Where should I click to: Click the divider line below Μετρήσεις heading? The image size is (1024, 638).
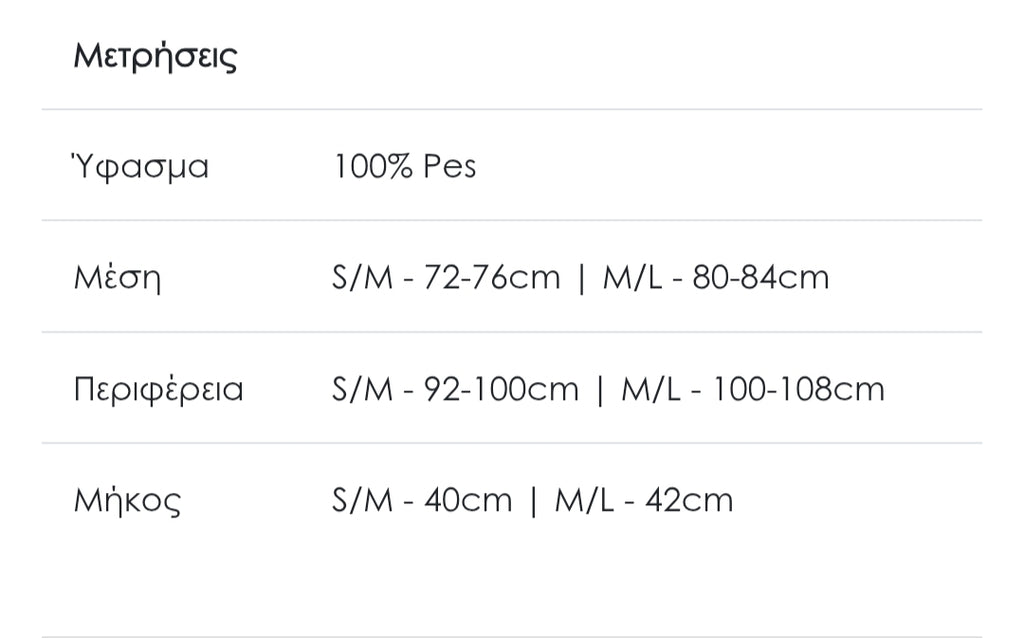512,109
